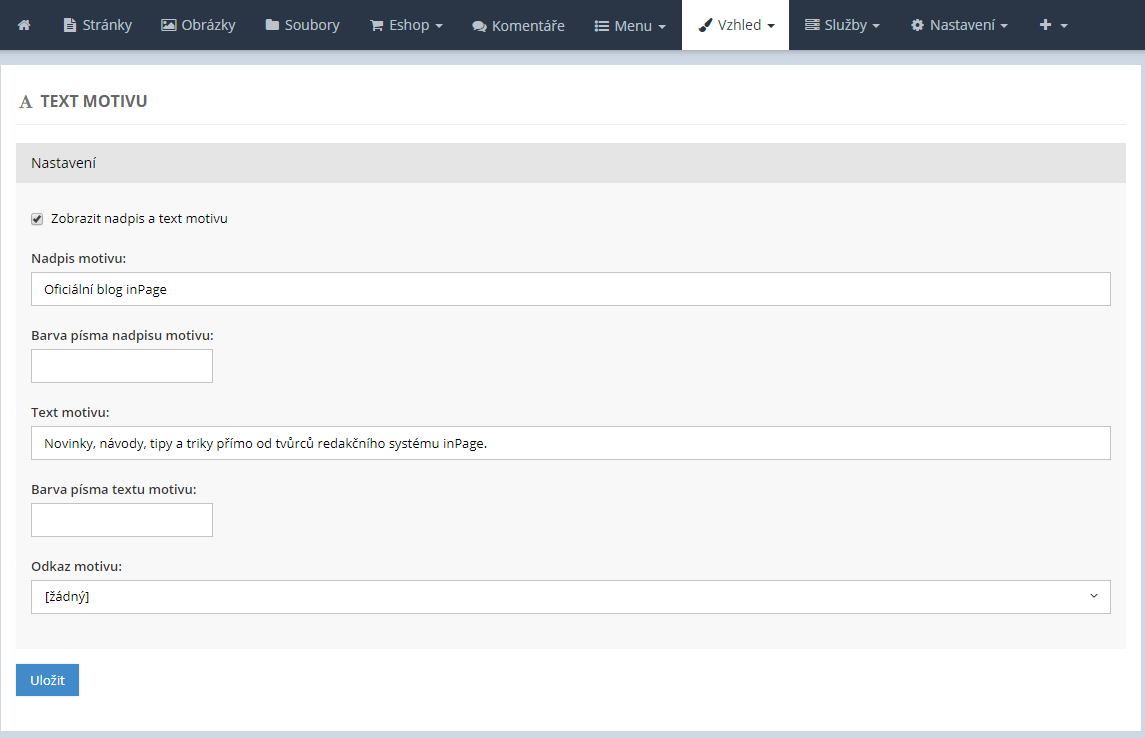Open the Menu navigation dropdown
This screenshot has height=738, width=1145.
pyautogui.click(x=630, y=25)
